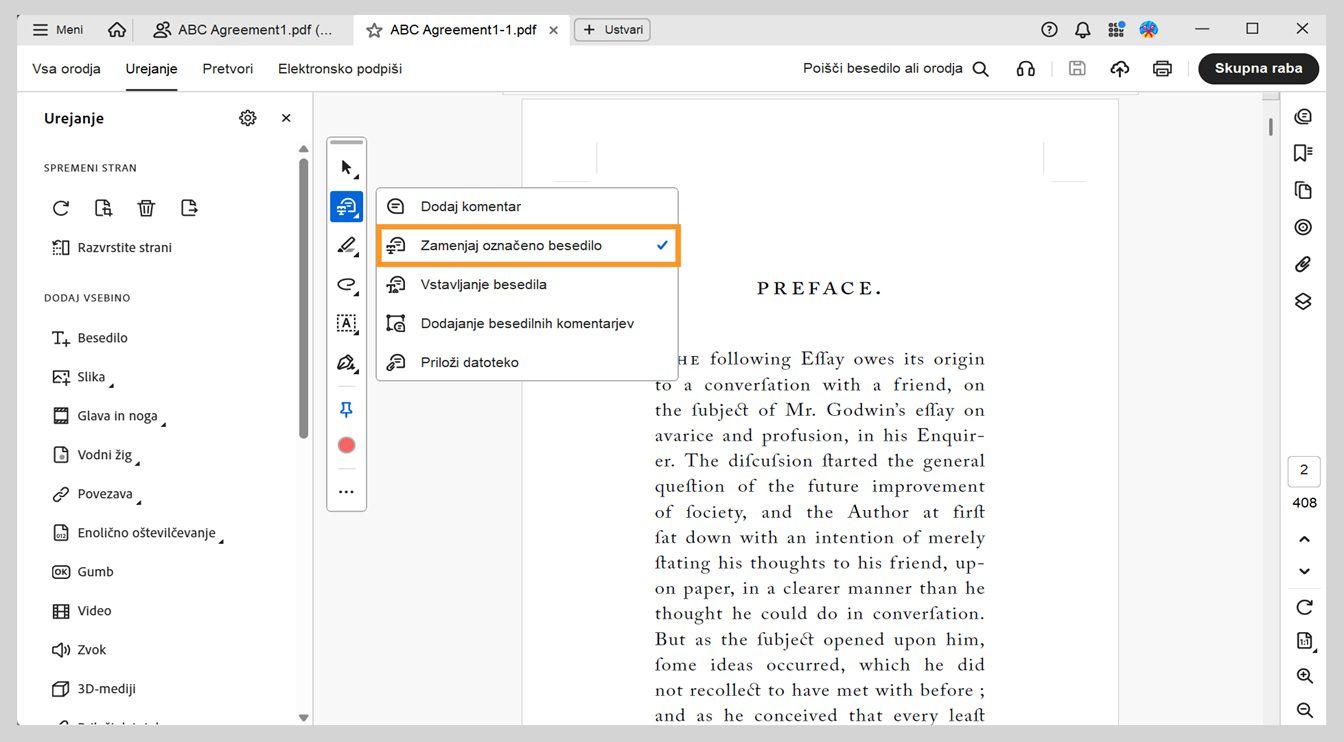
Task: Click the Skupna raba share button
Action: pos(1258,69)
